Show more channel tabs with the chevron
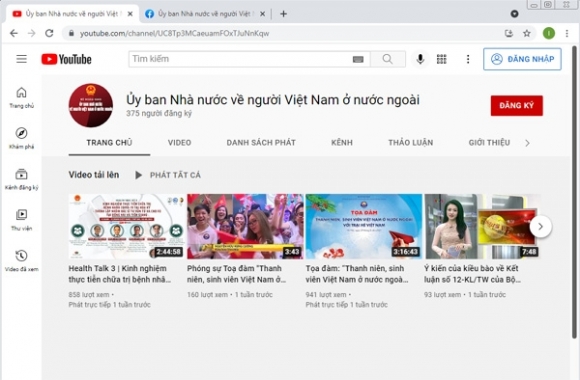Image resolution: width=580 pixels, height=380 pixels. (x=527, y=143)
